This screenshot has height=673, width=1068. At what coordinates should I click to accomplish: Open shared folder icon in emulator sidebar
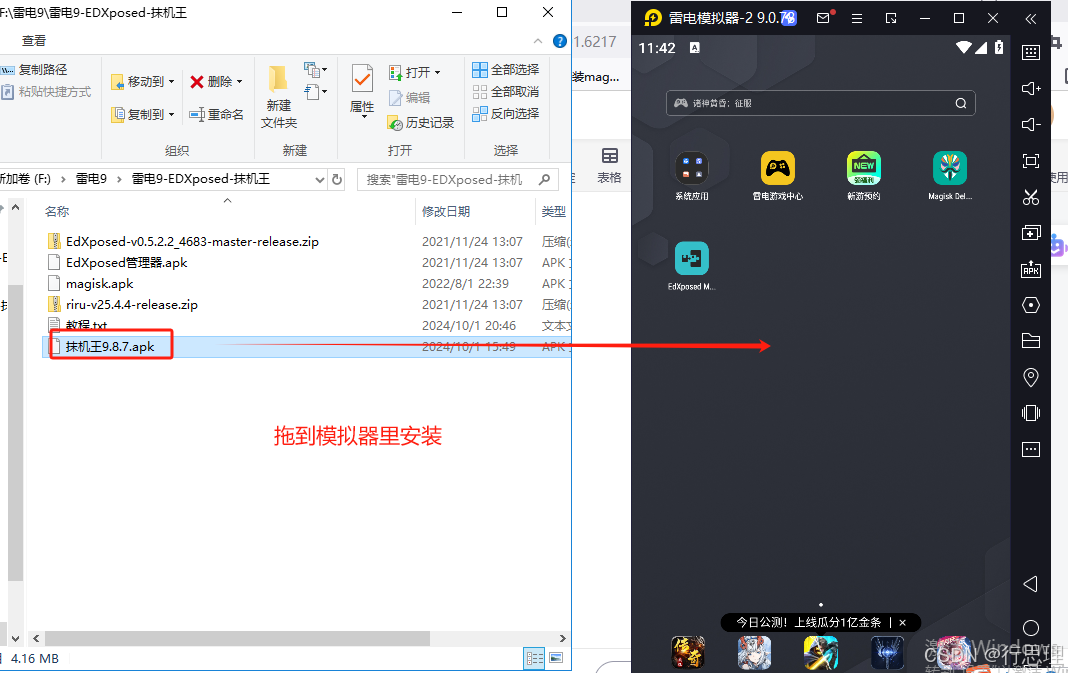pyautogui.click(x=1031, y=341)
